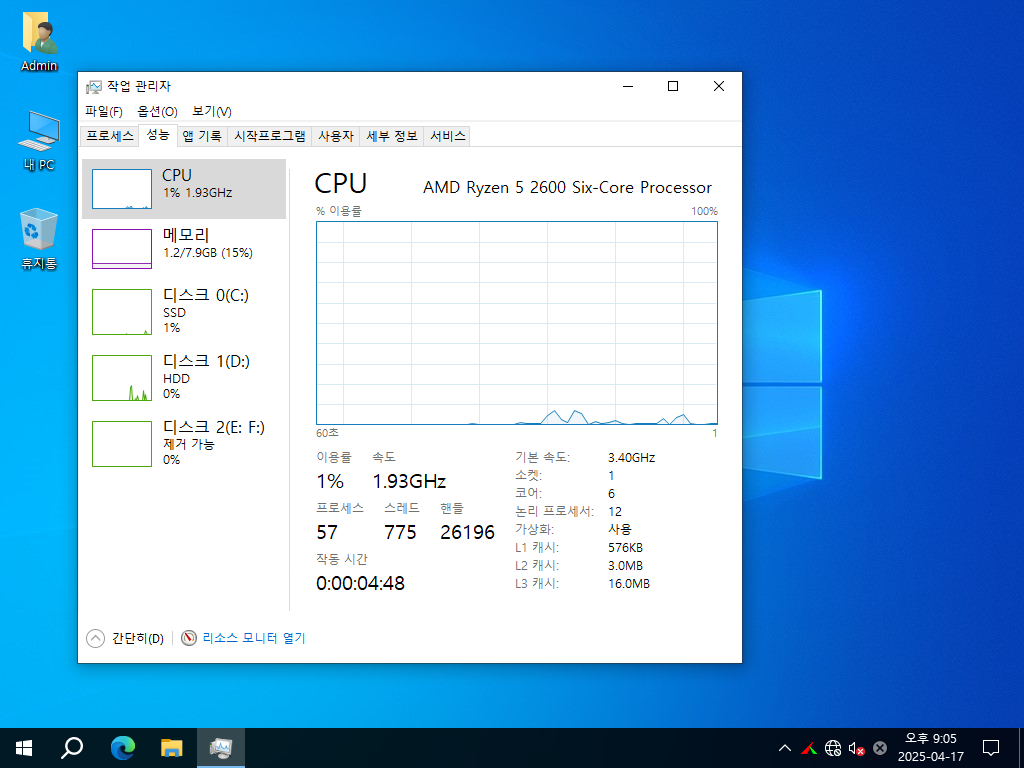Click the 논리 프로세서 value 12
This screenshot has width=1024, height=768.
[x=615, y=511]
